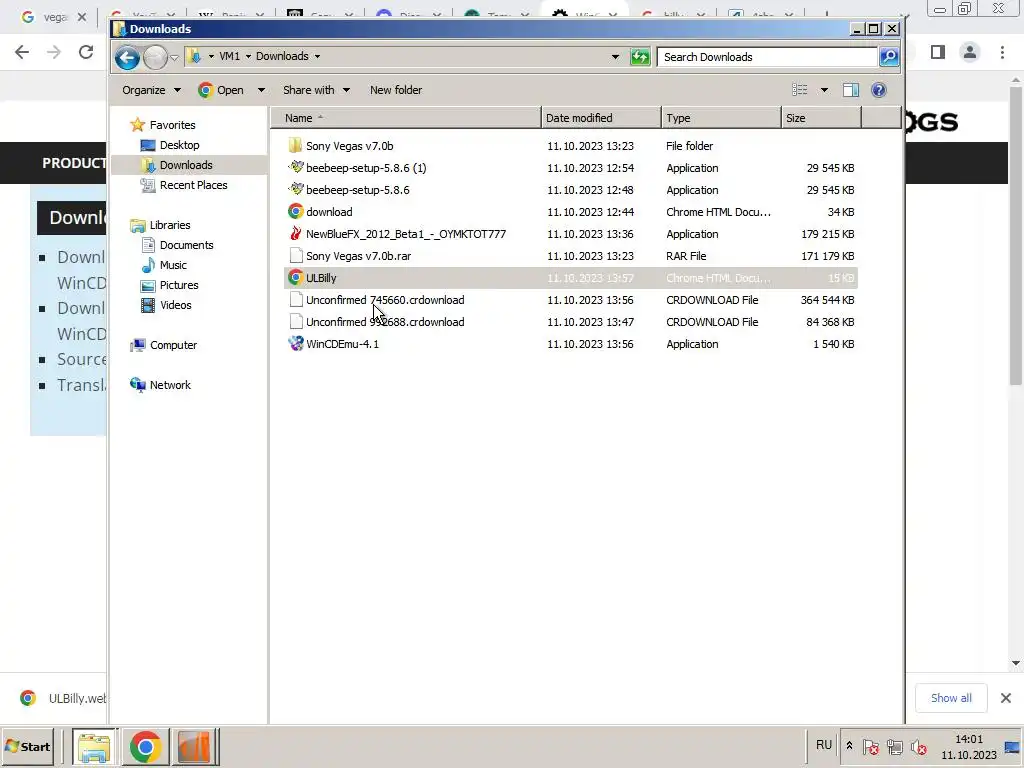Select the NewBlueFX_2012_Beta1 application icon

(x=296, y=234)
